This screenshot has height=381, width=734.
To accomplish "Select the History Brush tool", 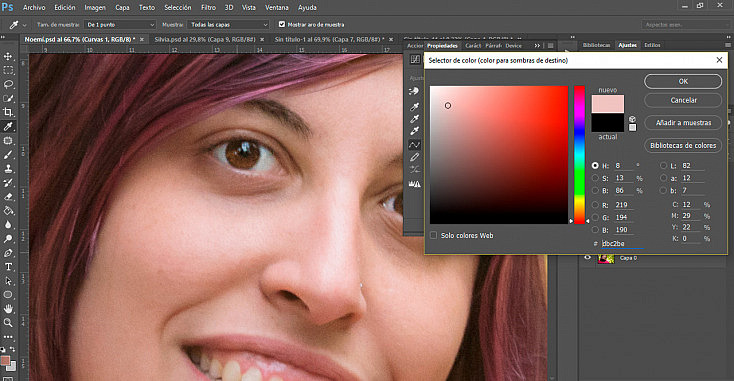I will [8, 183].
